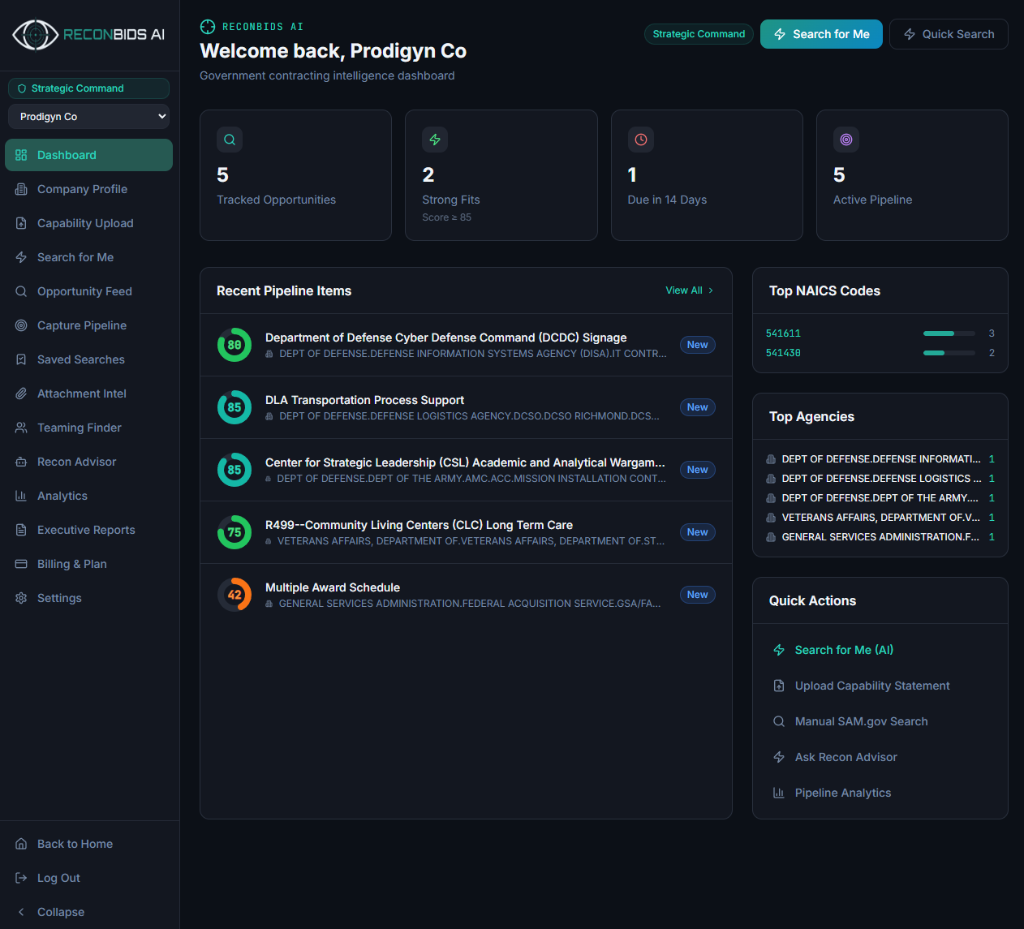Viewport: 1024px width, 929px height.
Task: Launch Search for Me (AI) quick action
Action: tap(880, 650)
